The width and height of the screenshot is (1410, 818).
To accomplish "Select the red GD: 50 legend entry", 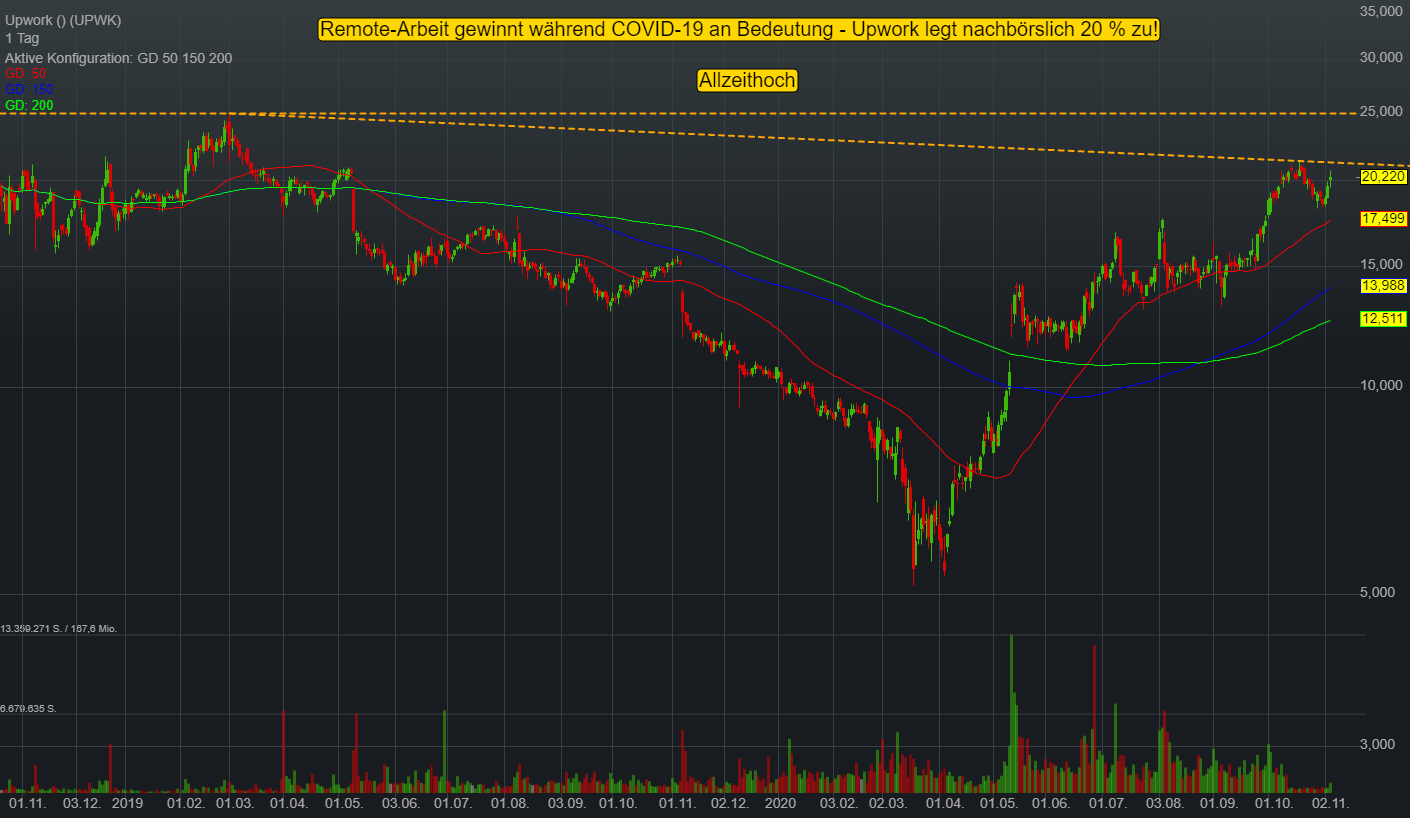I will (x=26, y=74).
